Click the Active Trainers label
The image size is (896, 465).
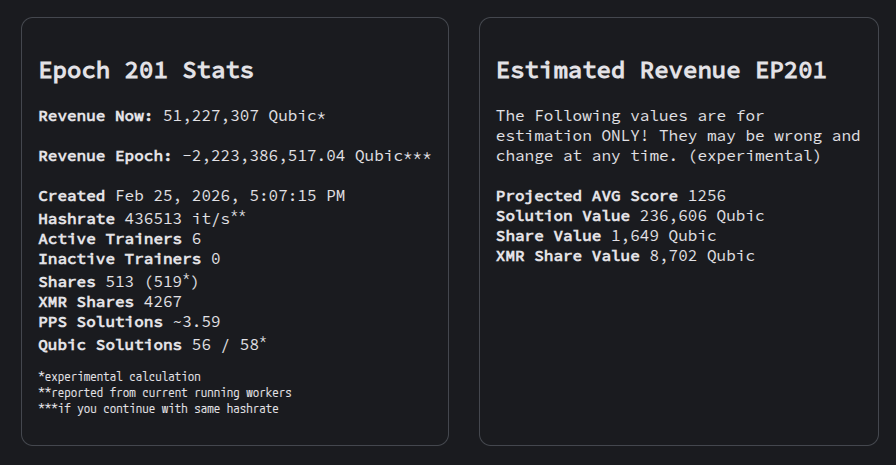click(x=110, y=239)
